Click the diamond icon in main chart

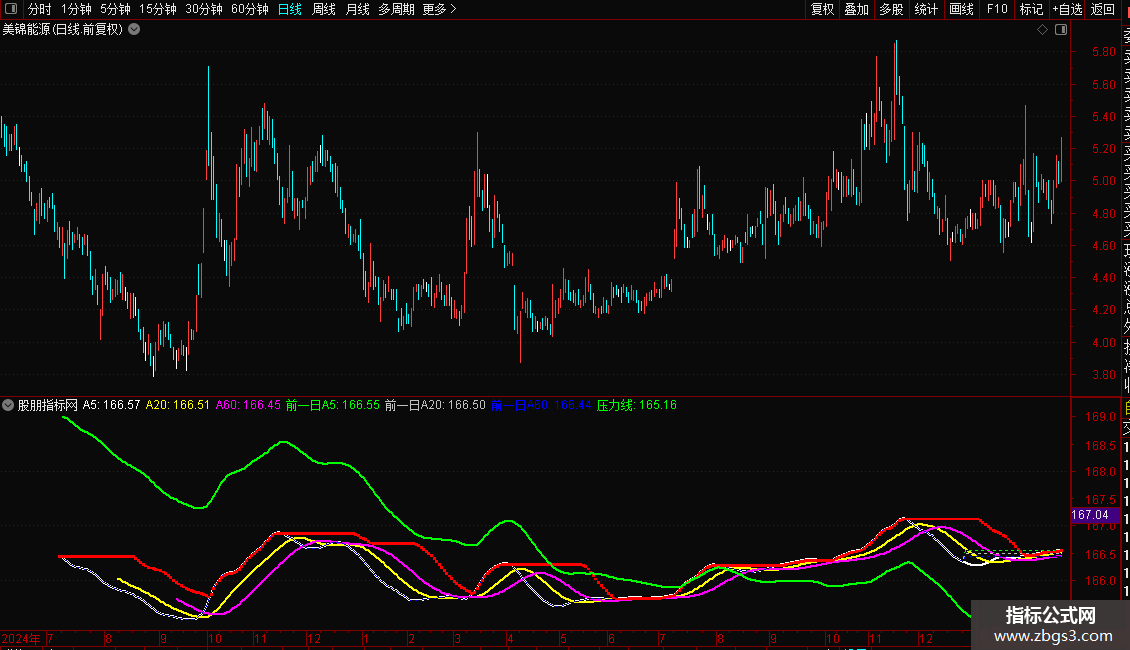tap(1042, 30)
